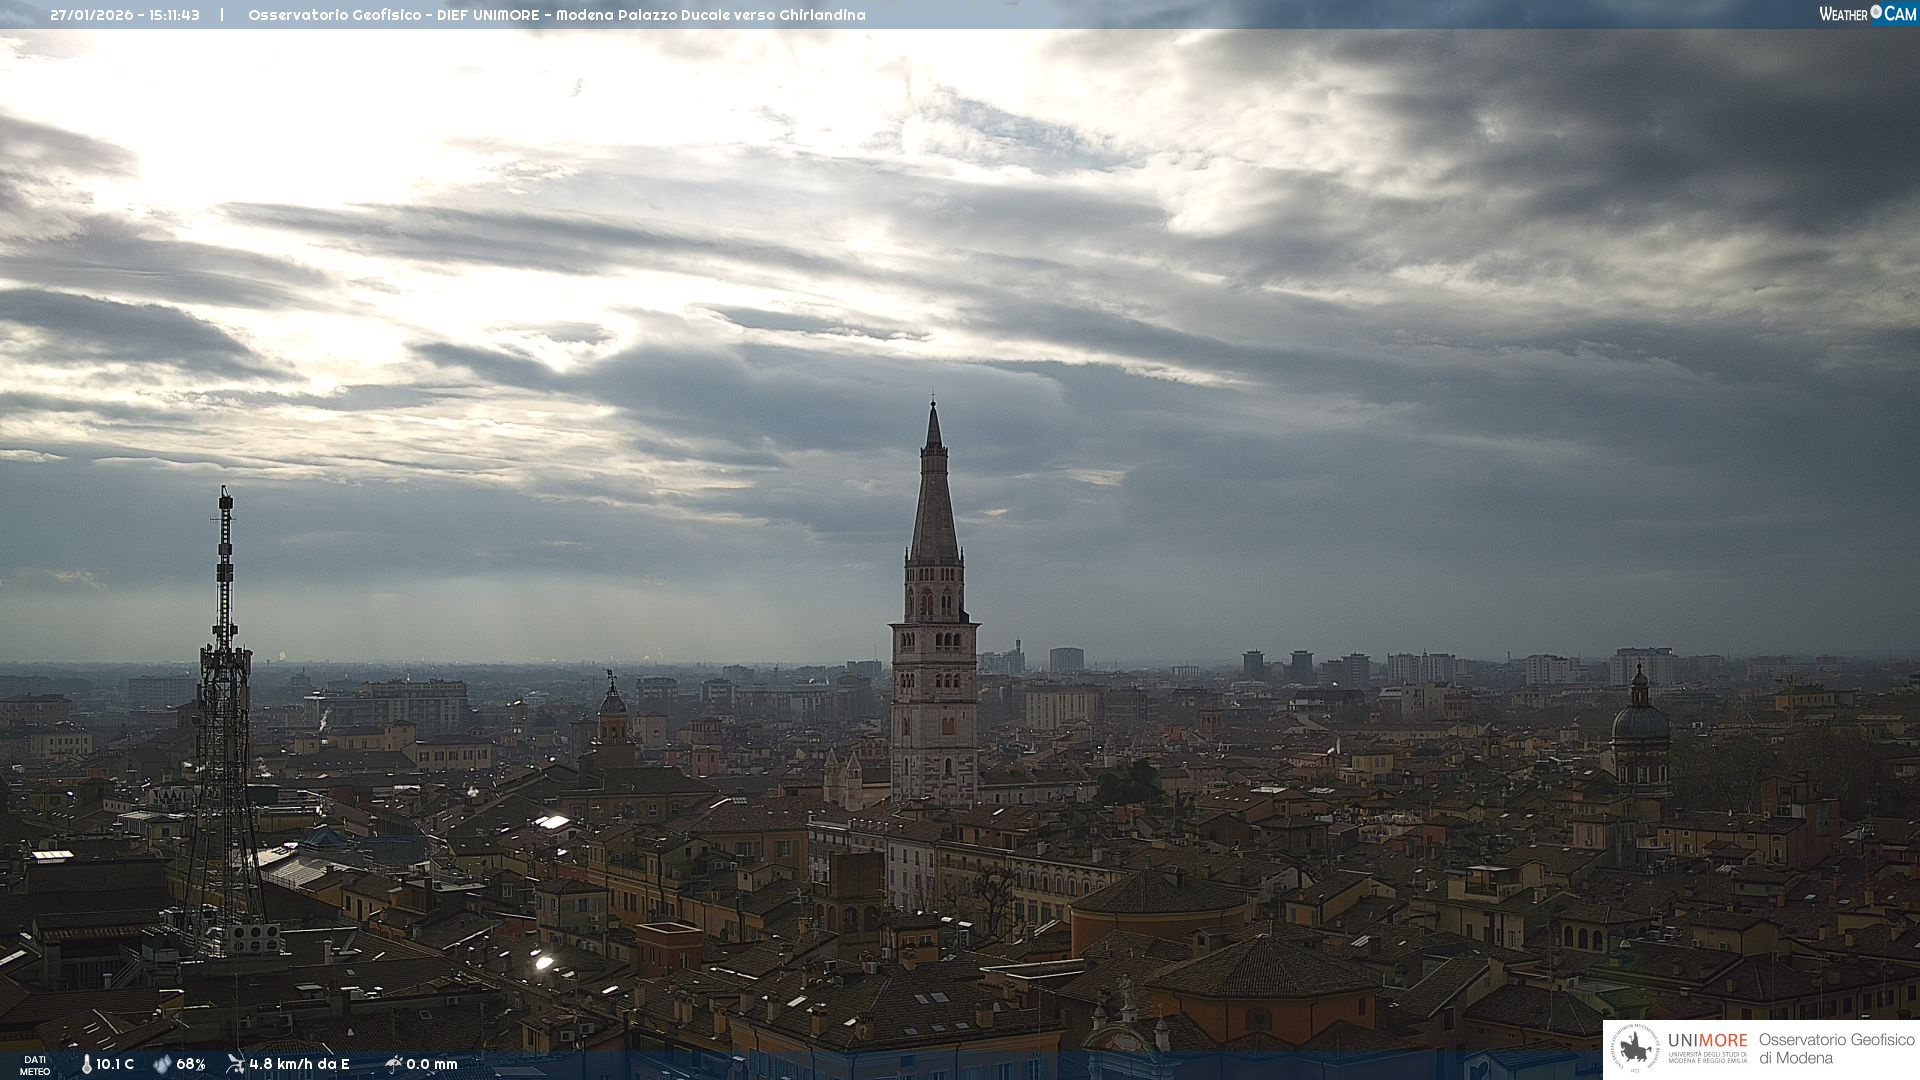
Task: Click the humidity water drops icon
Action: point(162,1064)
